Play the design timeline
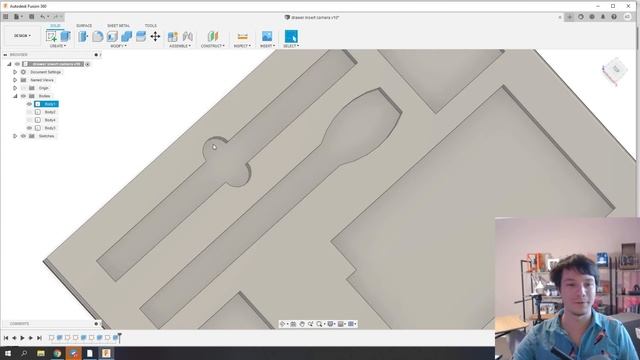This screenshot has height=360, width=640. [x=22, y=338]
